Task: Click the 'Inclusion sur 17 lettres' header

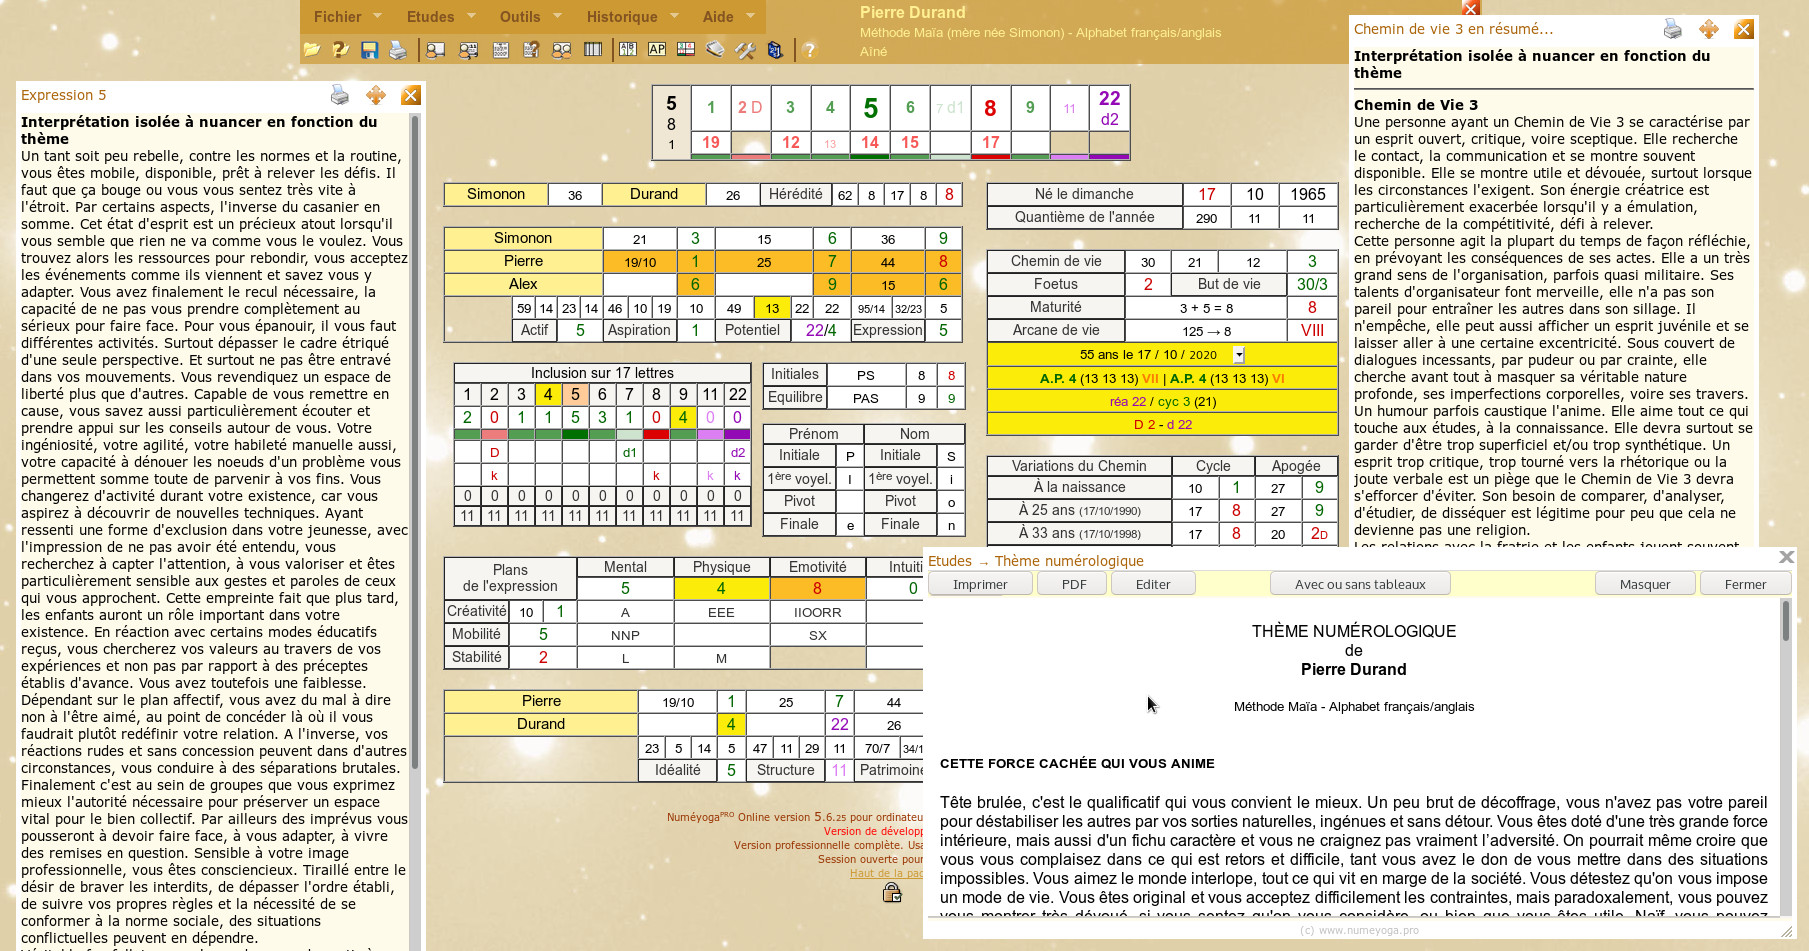Action: [602, 373]
